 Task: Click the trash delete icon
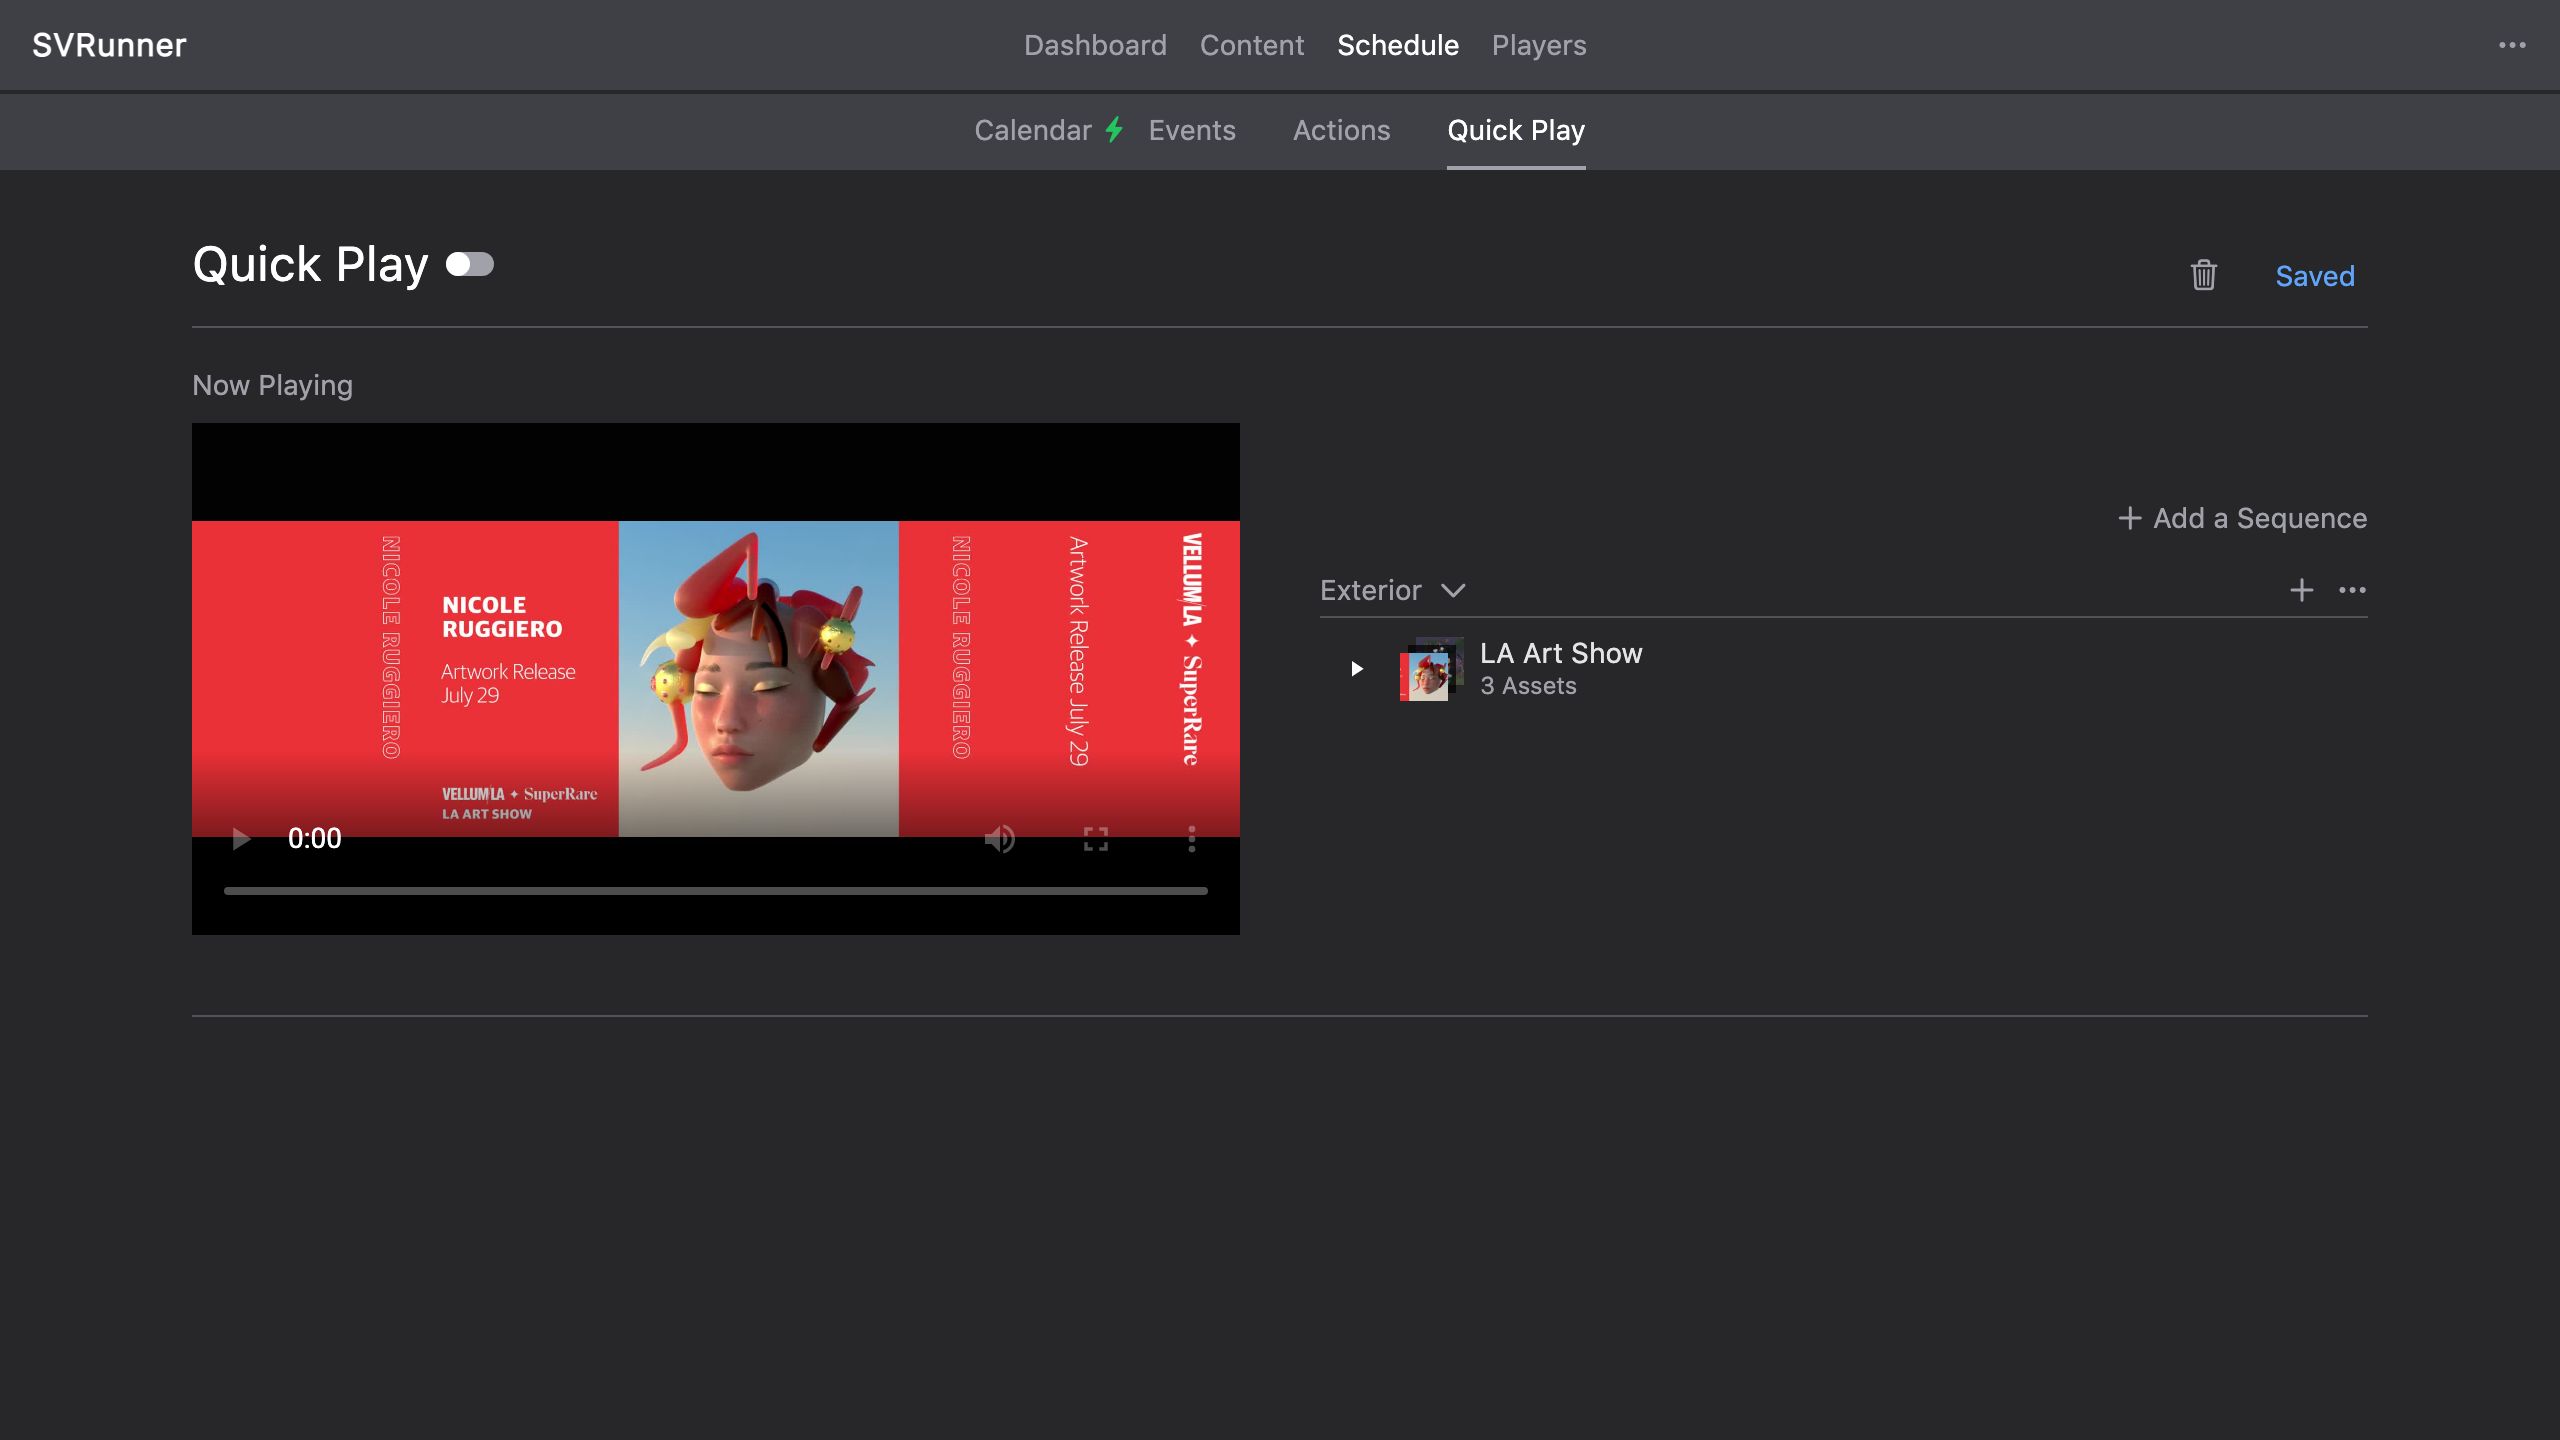(x=2203, y=275)
